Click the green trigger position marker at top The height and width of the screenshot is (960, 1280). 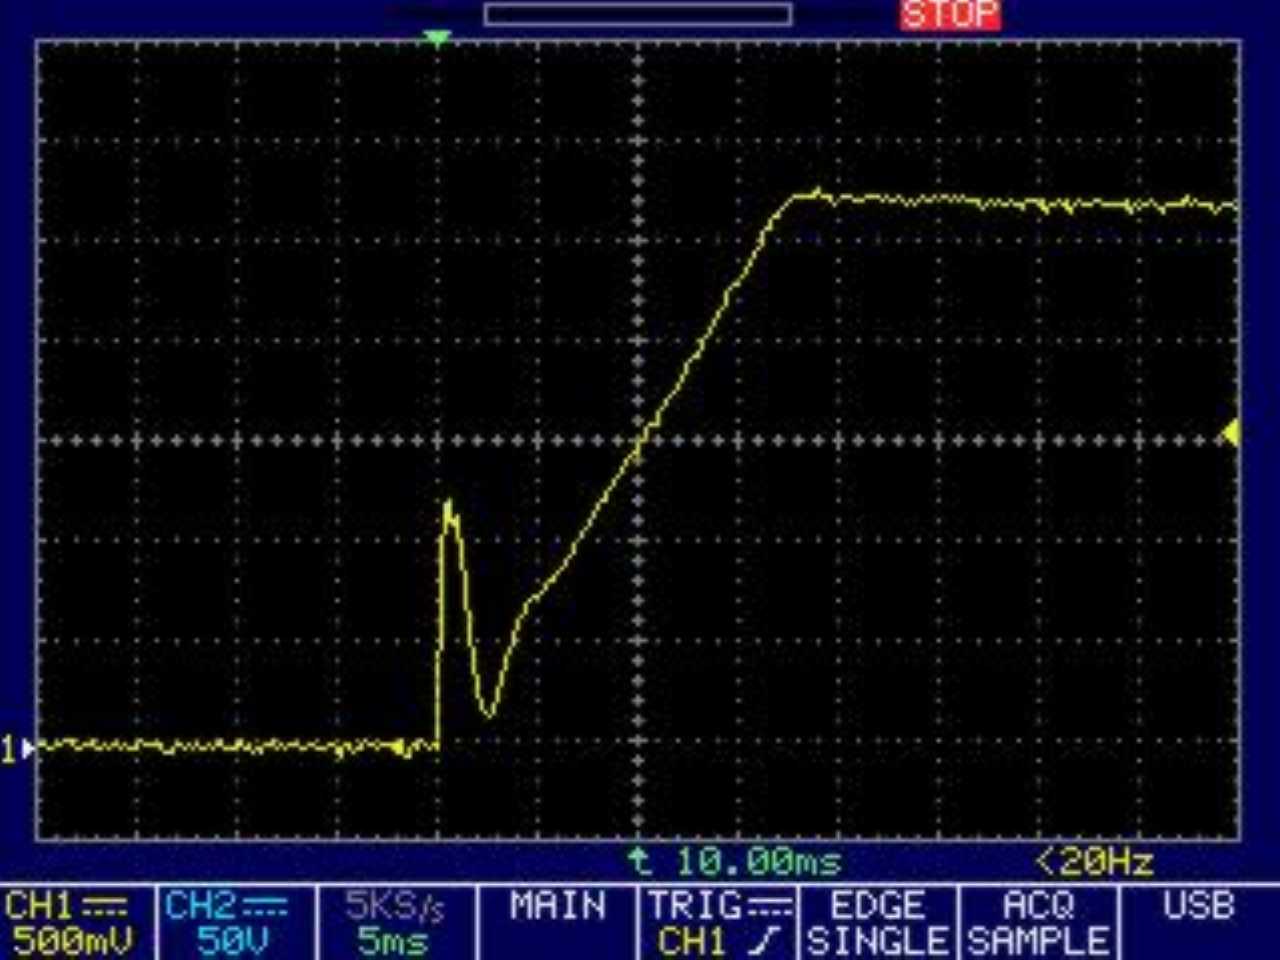pos(436,38)
